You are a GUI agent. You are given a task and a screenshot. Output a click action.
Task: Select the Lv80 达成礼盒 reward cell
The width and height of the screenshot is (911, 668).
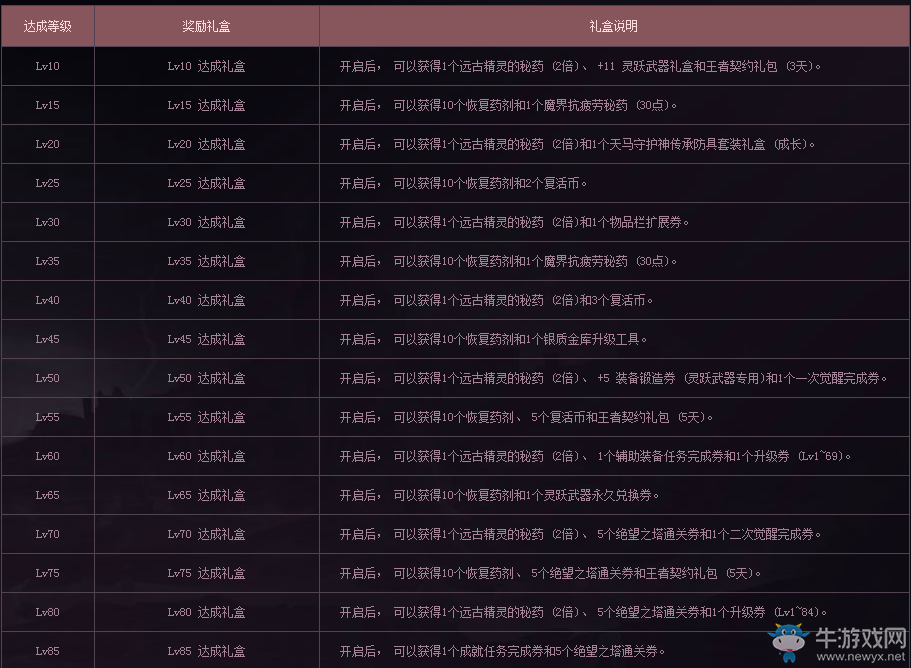[205, 612]
